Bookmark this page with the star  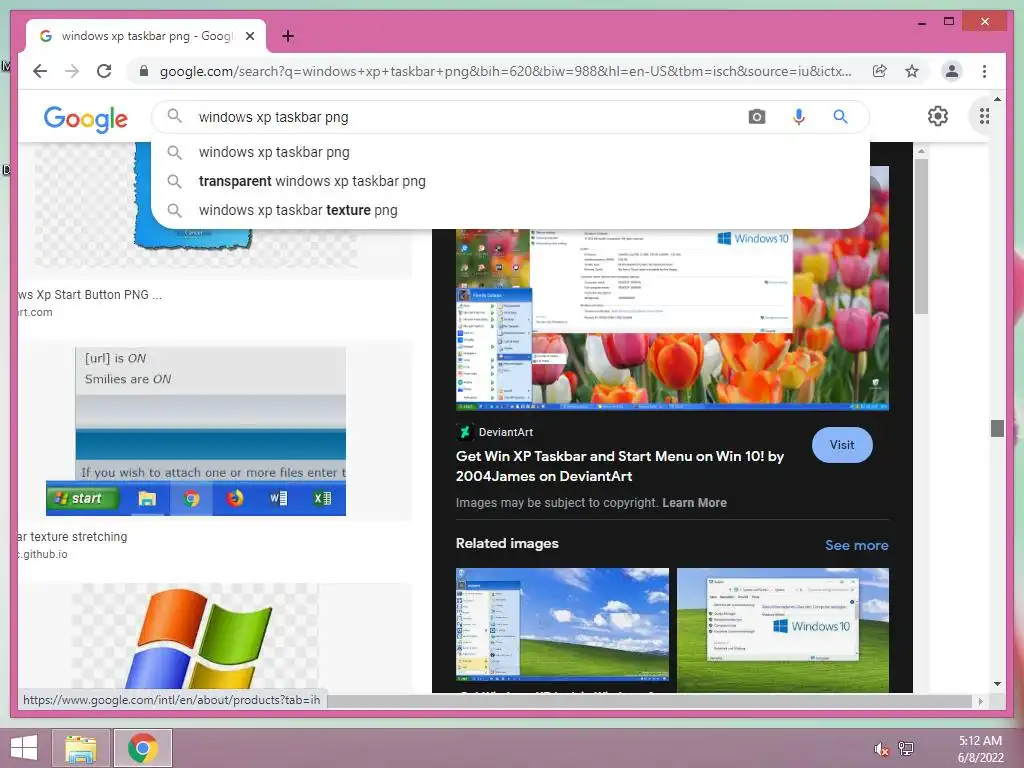click(912, 71)
